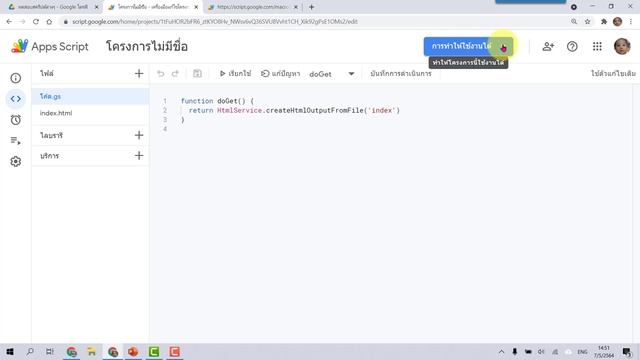This screenshot has width=640, height=360.
Task: Open browser extensions puzzle icon
Action: [x=604, y=22]
